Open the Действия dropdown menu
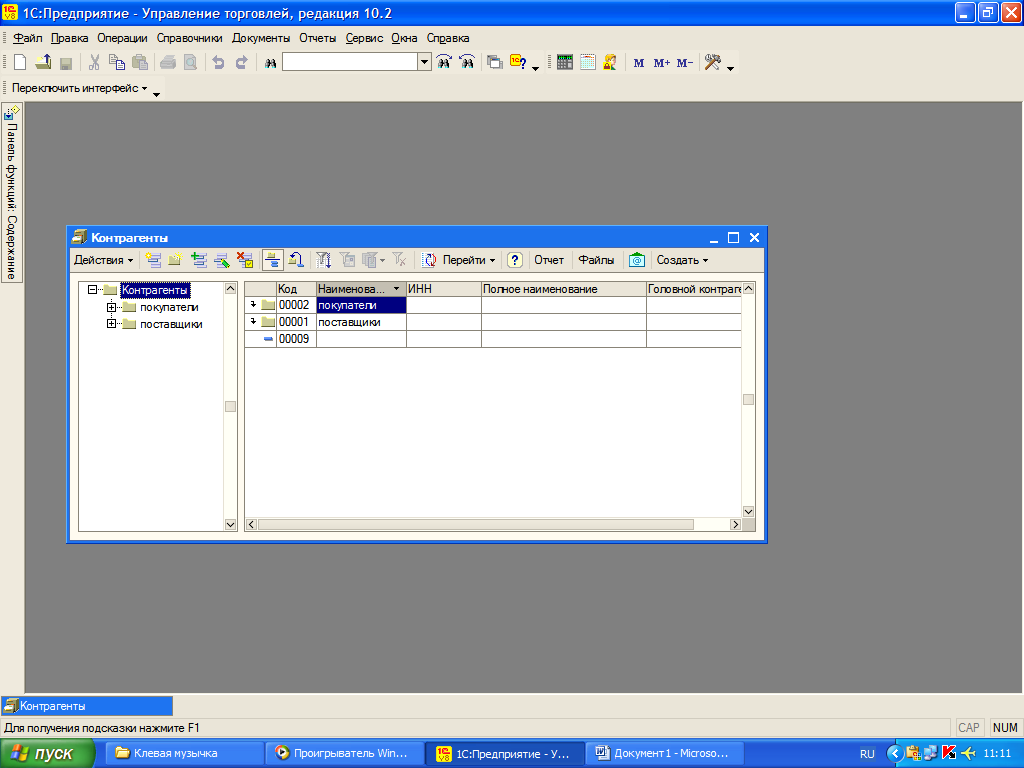Viewport: 1024px width, 768px height. coord(103,260)
